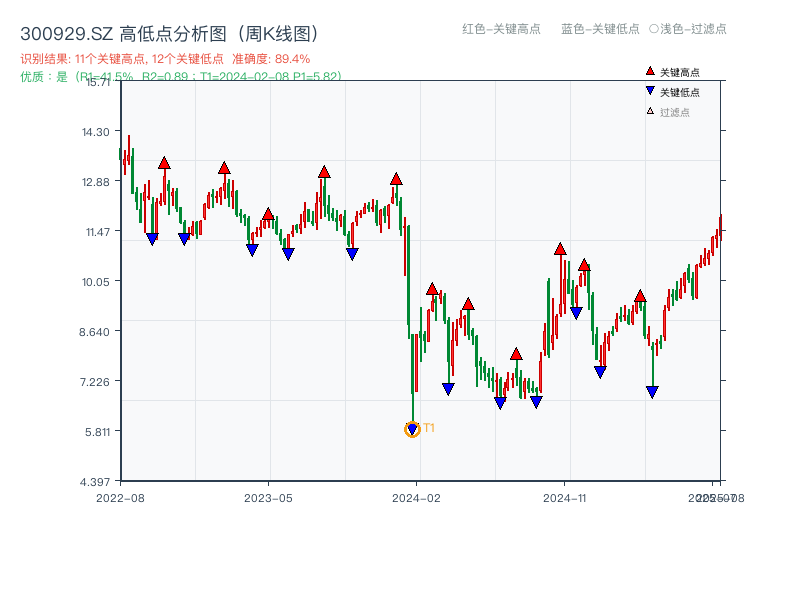Screen dimensions: 800x600
Task: Click the first blue key-low triangle at chart left
Action: 152,239
